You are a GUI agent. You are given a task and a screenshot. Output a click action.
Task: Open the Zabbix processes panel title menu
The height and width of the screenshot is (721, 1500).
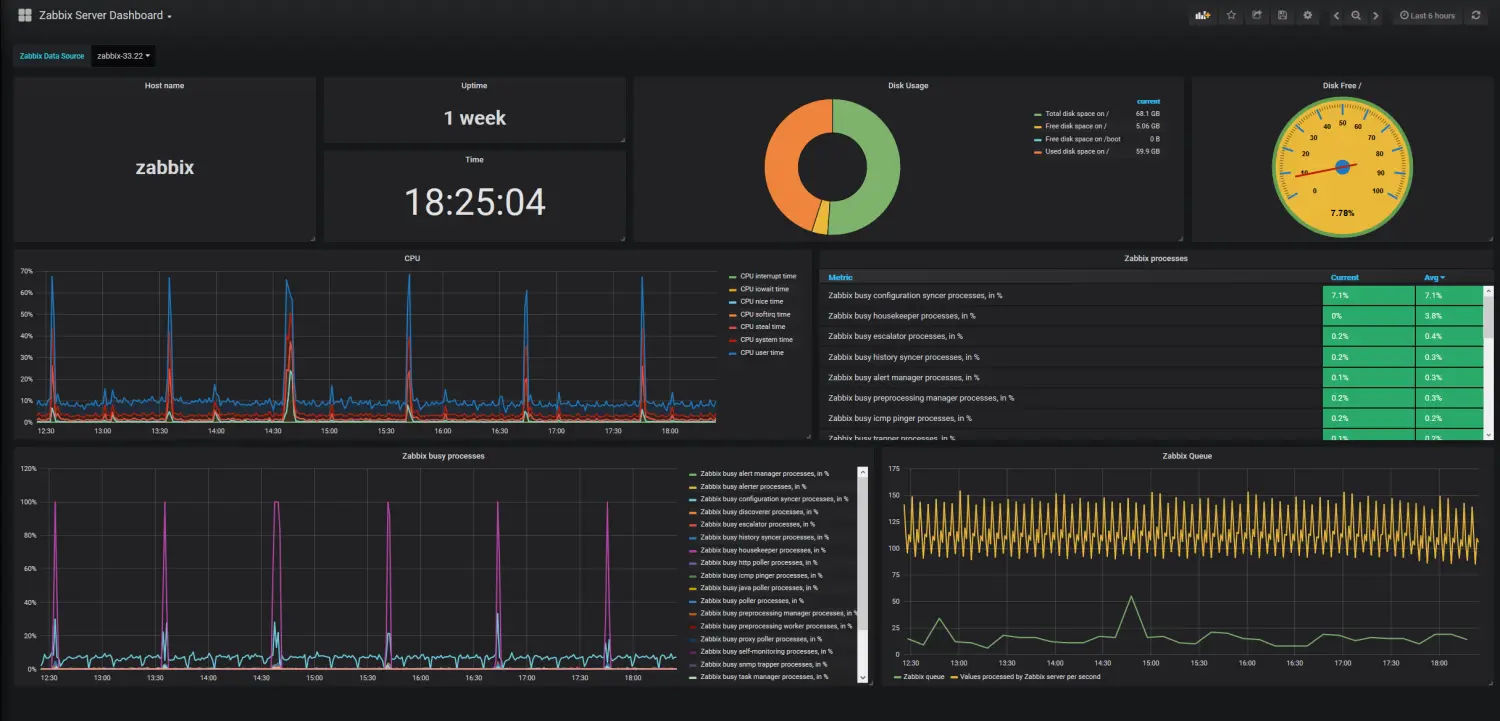(x=1155, y=258)
